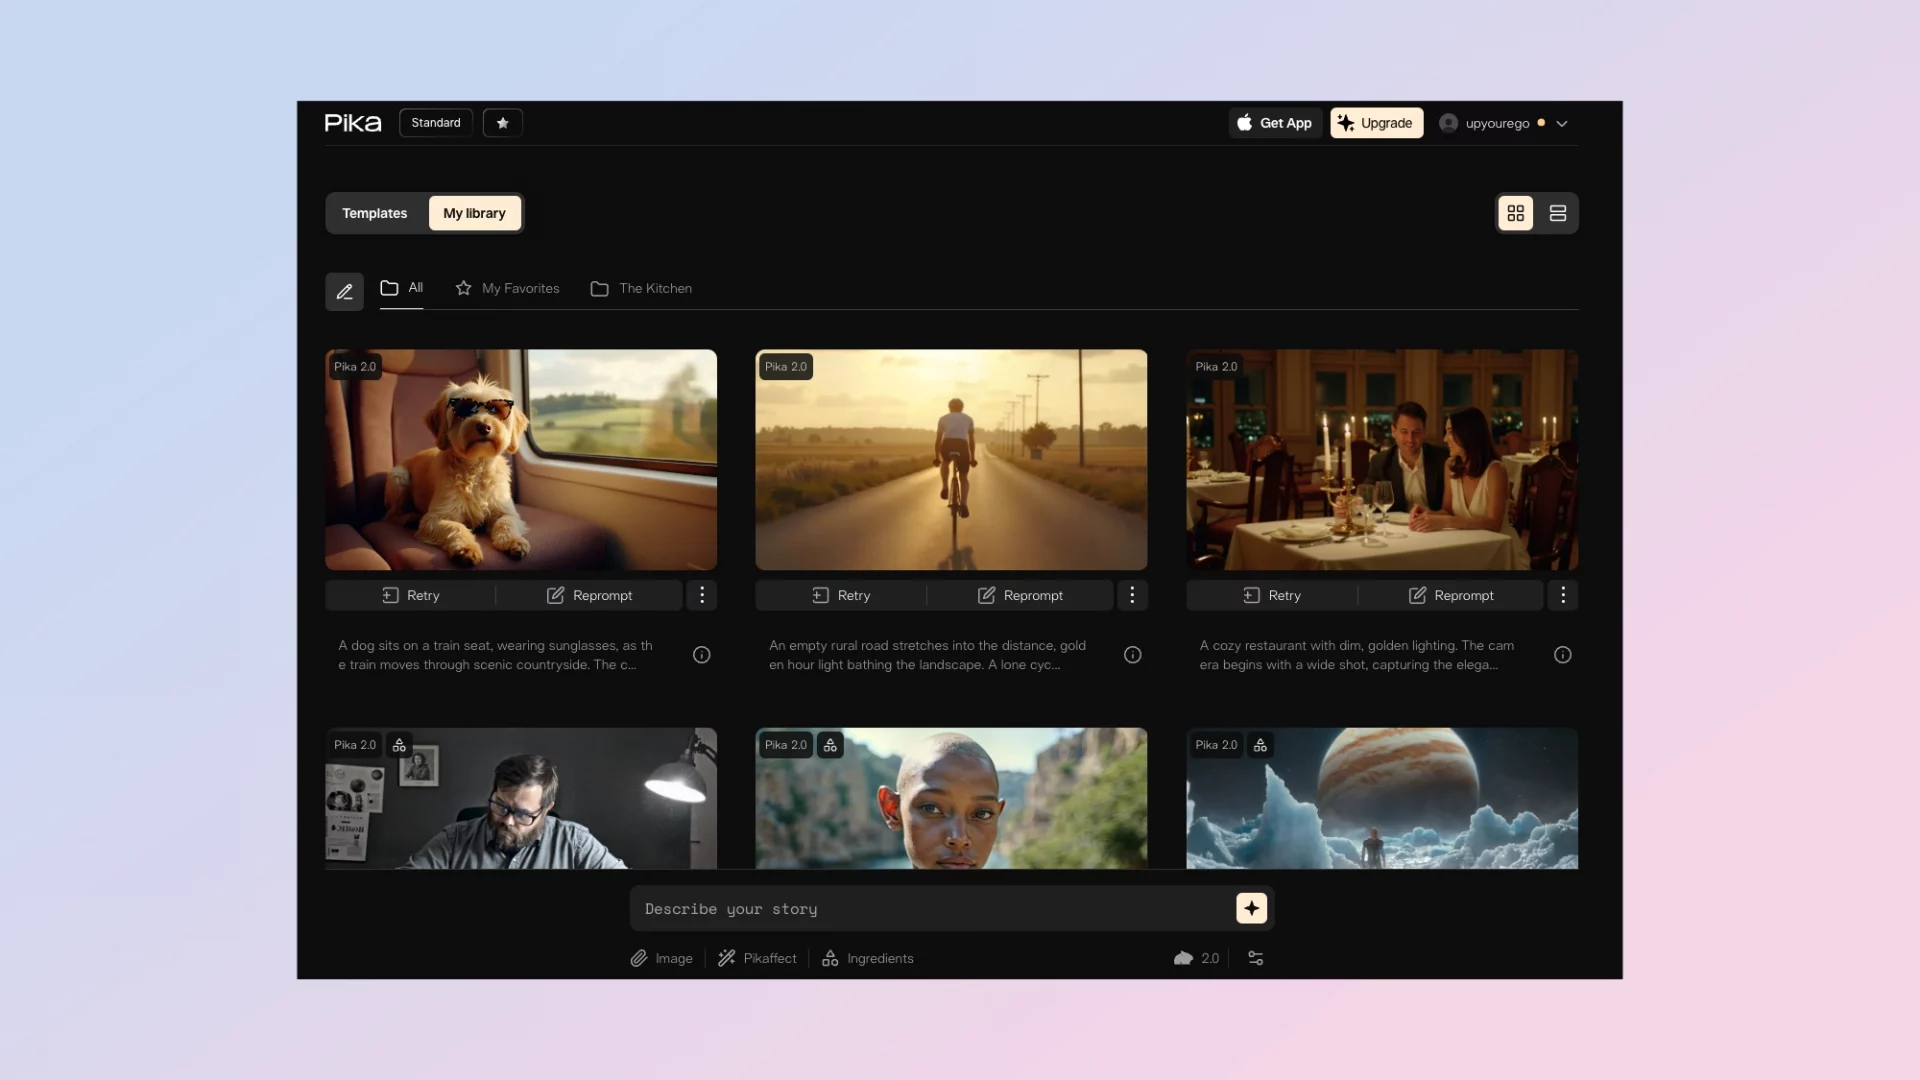Submit prompt with the sparkle generate button
1920x1080 pixels.
pos(1251,908)
